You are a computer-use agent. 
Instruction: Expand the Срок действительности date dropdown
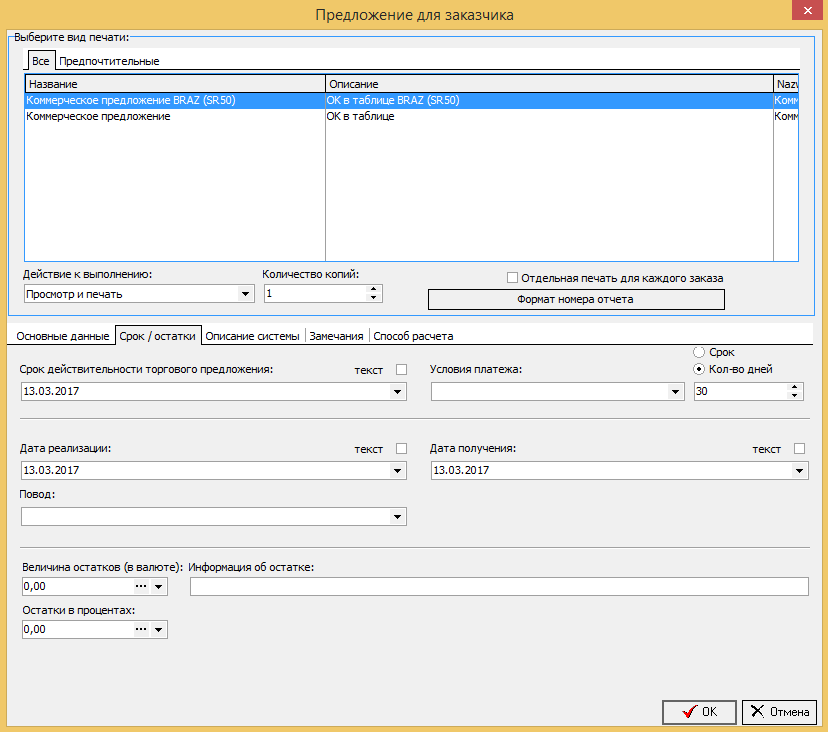[x=398, y=392]
